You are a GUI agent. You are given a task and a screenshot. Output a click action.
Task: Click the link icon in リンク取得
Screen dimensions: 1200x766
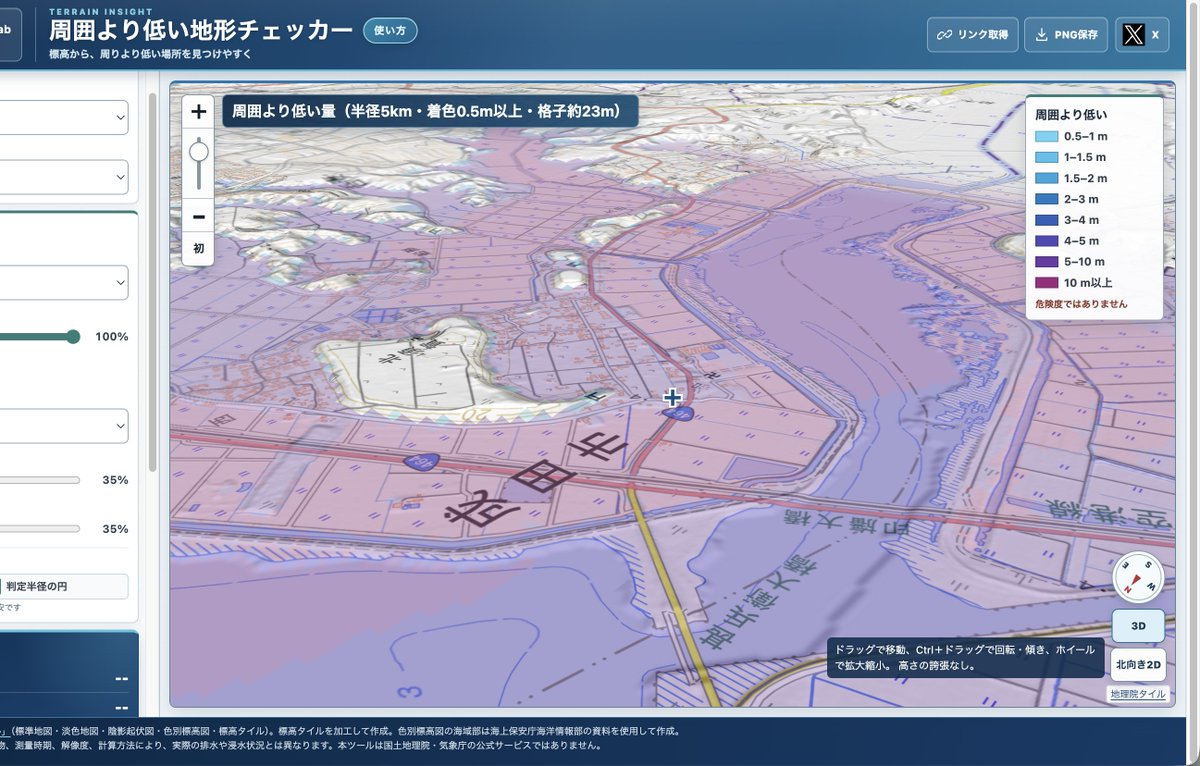tap(943, 35)
